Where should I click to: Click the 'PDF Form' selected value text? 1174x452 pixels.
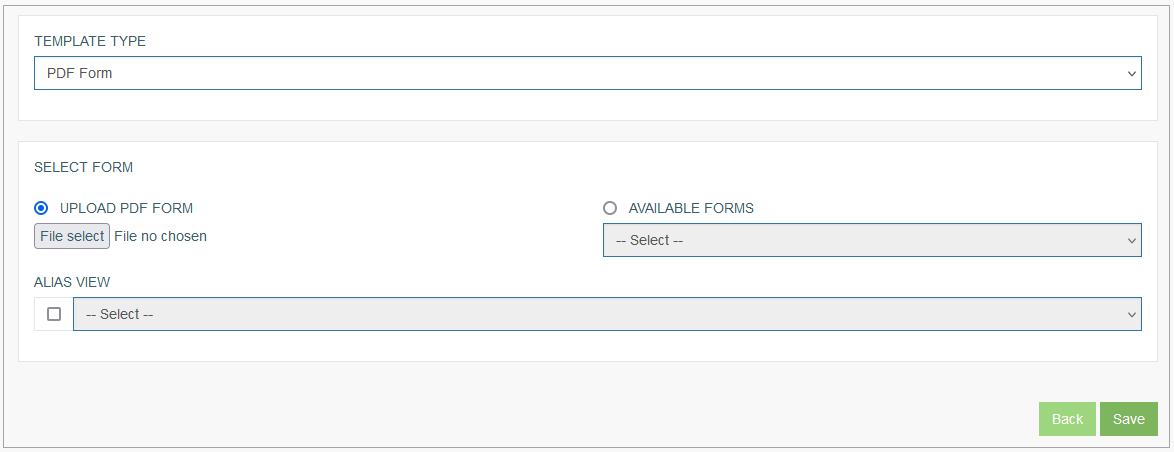tap(79, 73)
